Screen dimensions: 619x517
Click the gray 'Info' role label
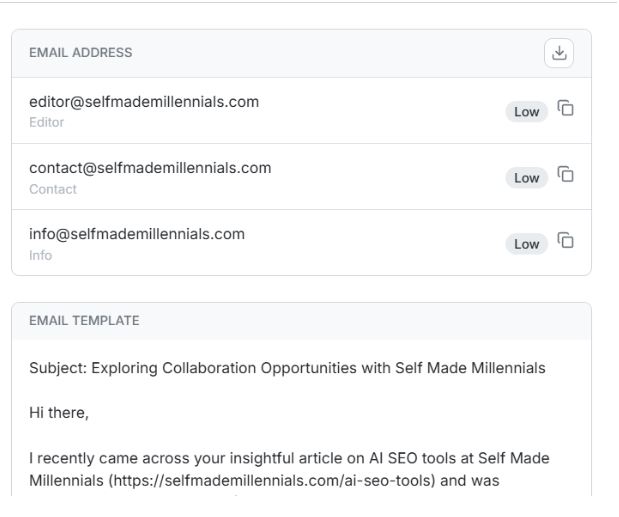[x=40, y=255]
